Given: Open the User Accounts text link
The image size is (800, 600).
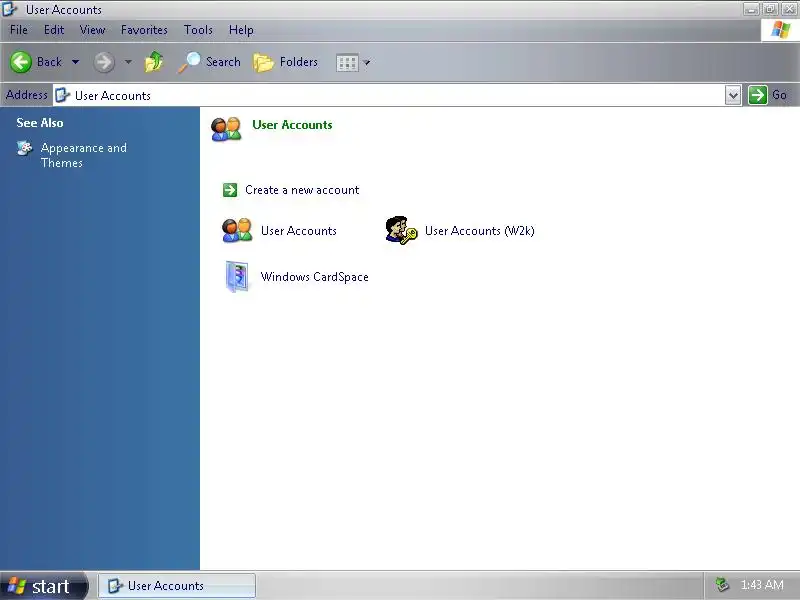Looking at the screenshot, I should click(298, 231).
